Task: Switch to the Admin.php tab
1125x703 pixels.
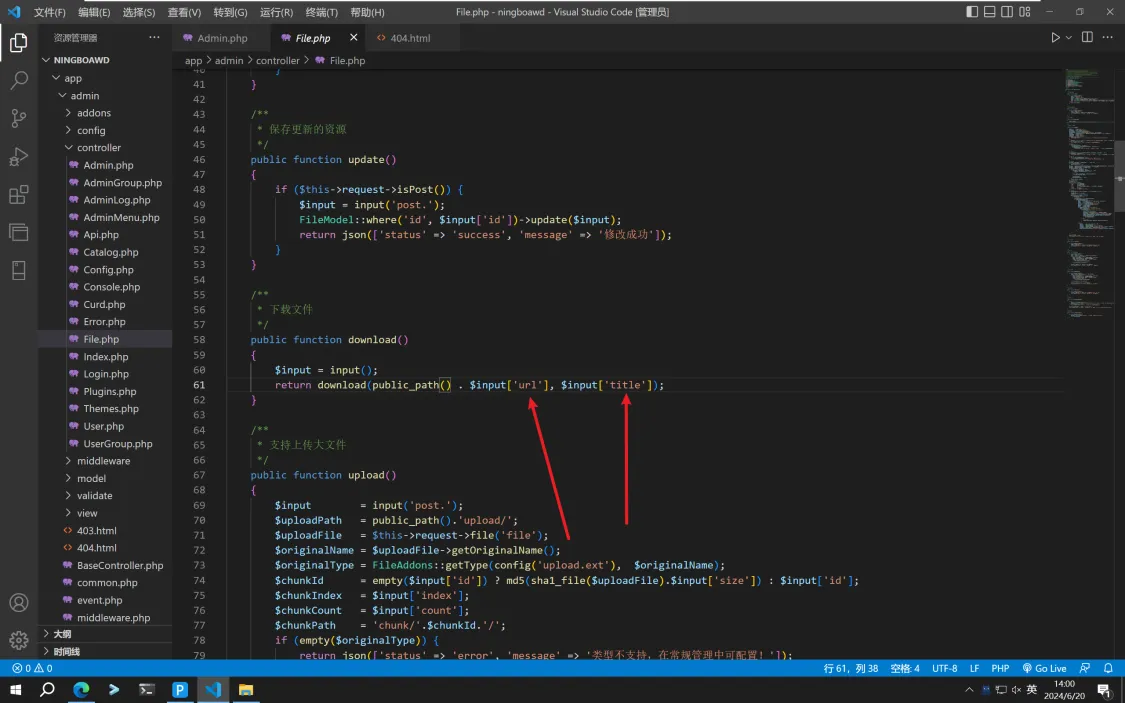Action: pyautogui.click(x=222, y=38)
